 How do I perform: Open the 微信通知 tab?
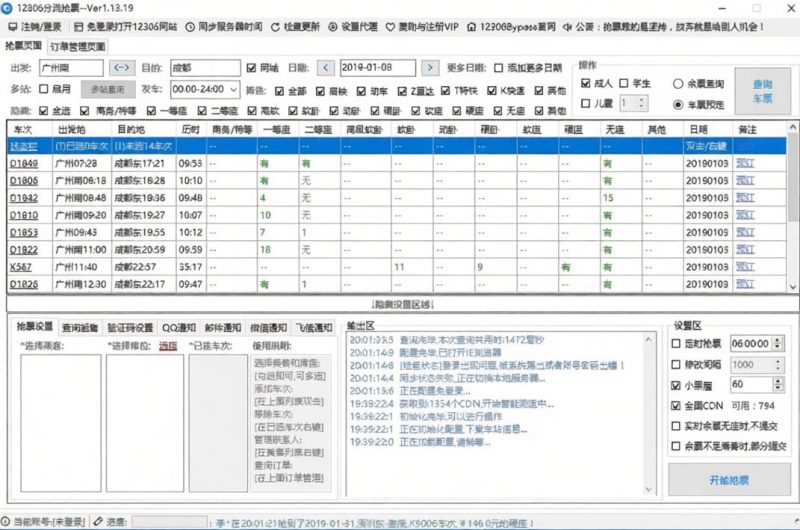(268, 327)
